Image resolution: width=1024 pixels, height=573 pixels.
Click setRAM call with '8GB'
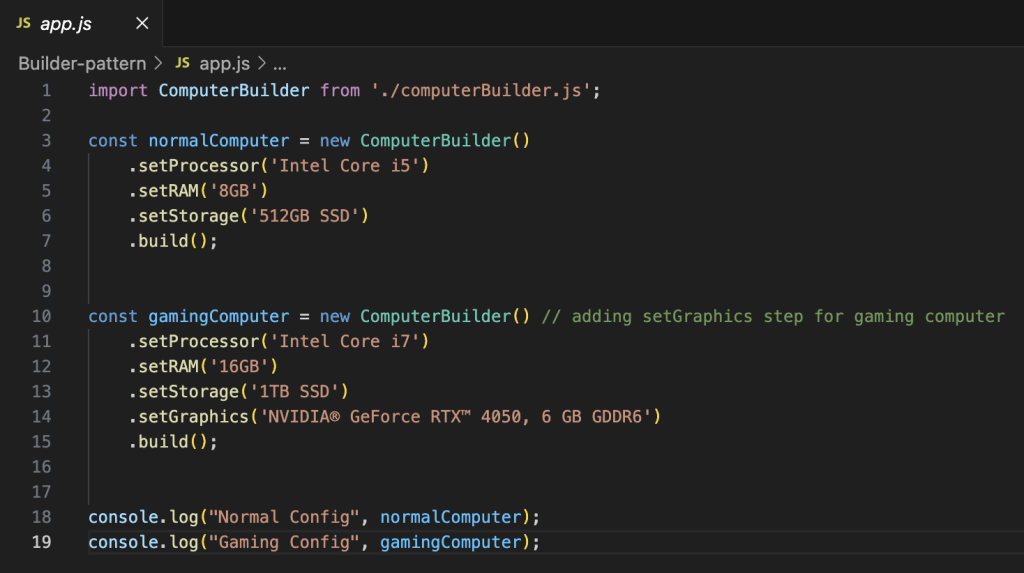(199, 191)
